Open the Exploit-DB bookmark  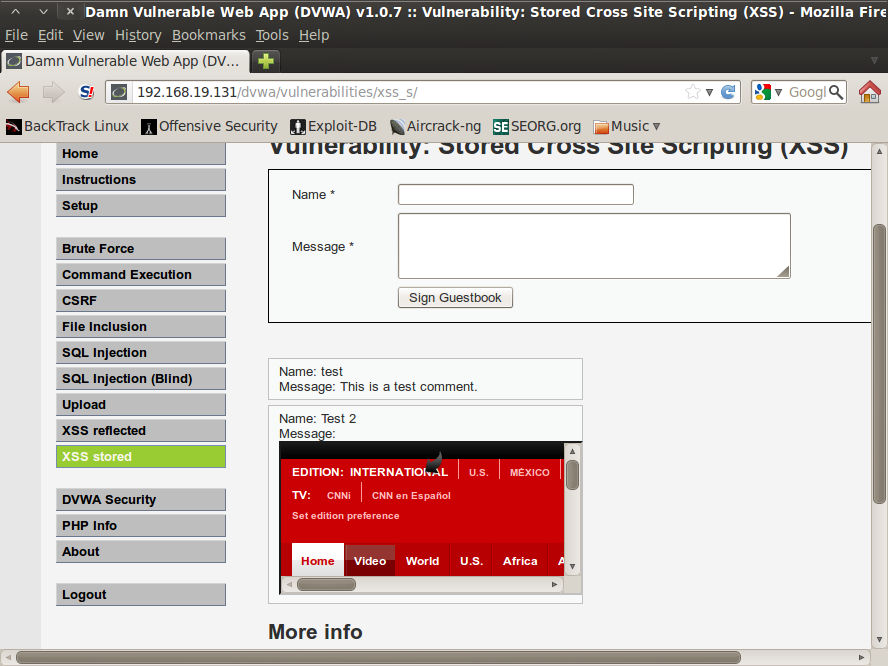[334, 126]
